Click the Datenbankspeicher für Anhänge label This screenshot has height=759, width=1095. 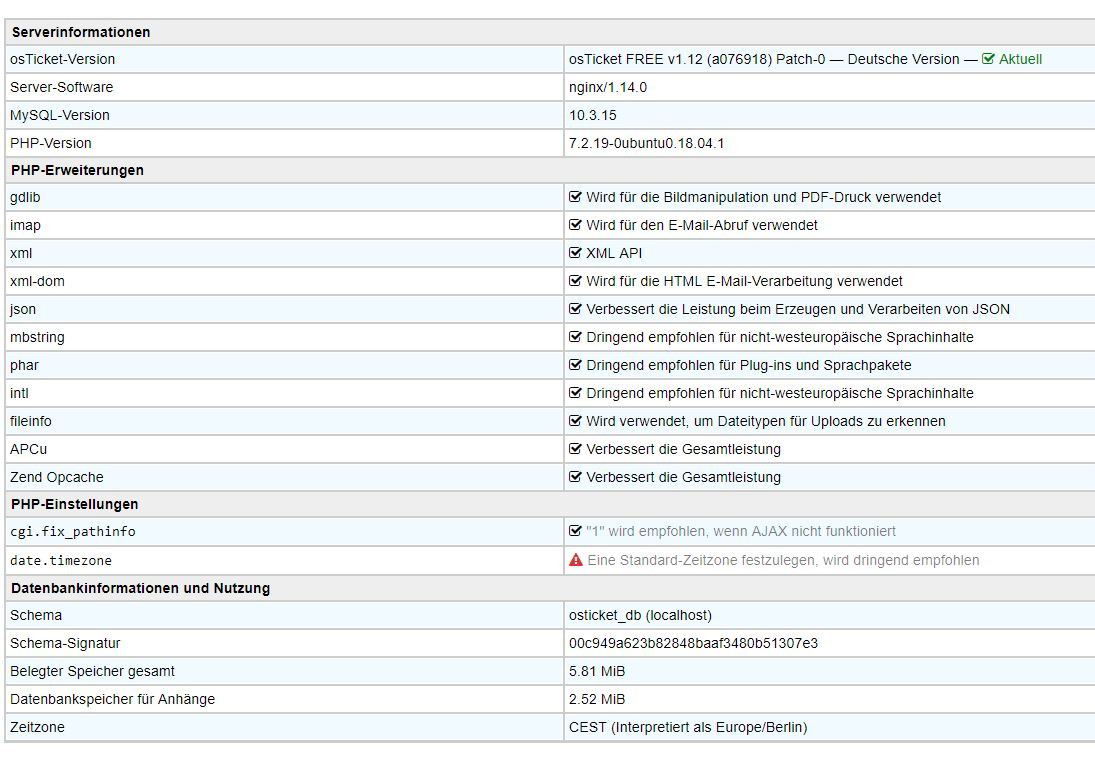(112, 699)
